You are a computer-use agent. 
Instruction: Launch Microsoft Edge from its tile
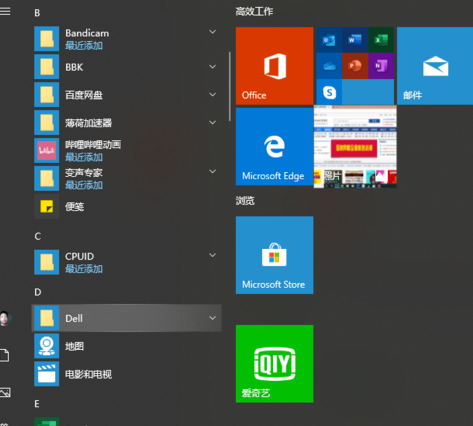[x=274, y=146]
